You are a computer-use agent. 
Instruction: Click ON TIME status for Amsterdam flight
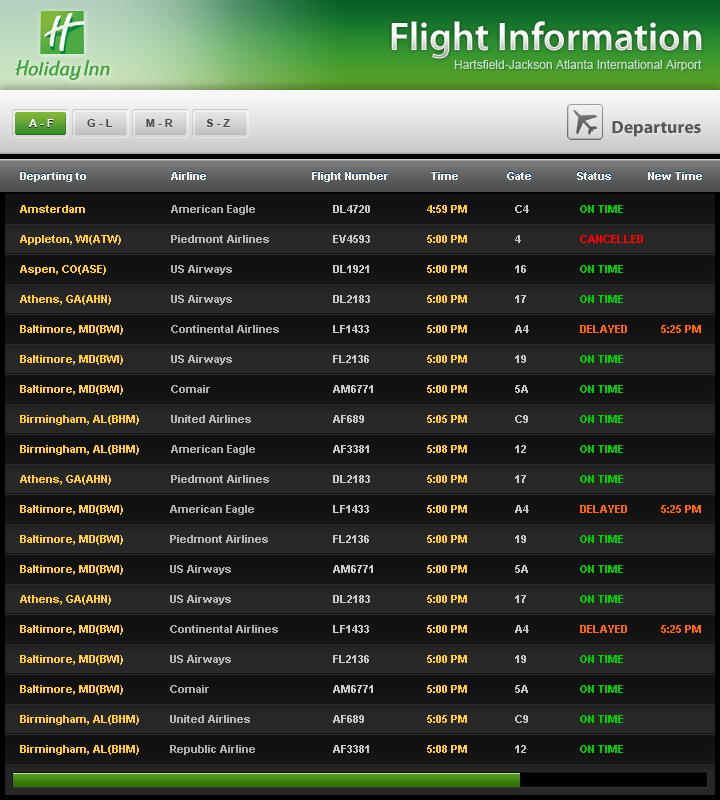coord(602,209)
